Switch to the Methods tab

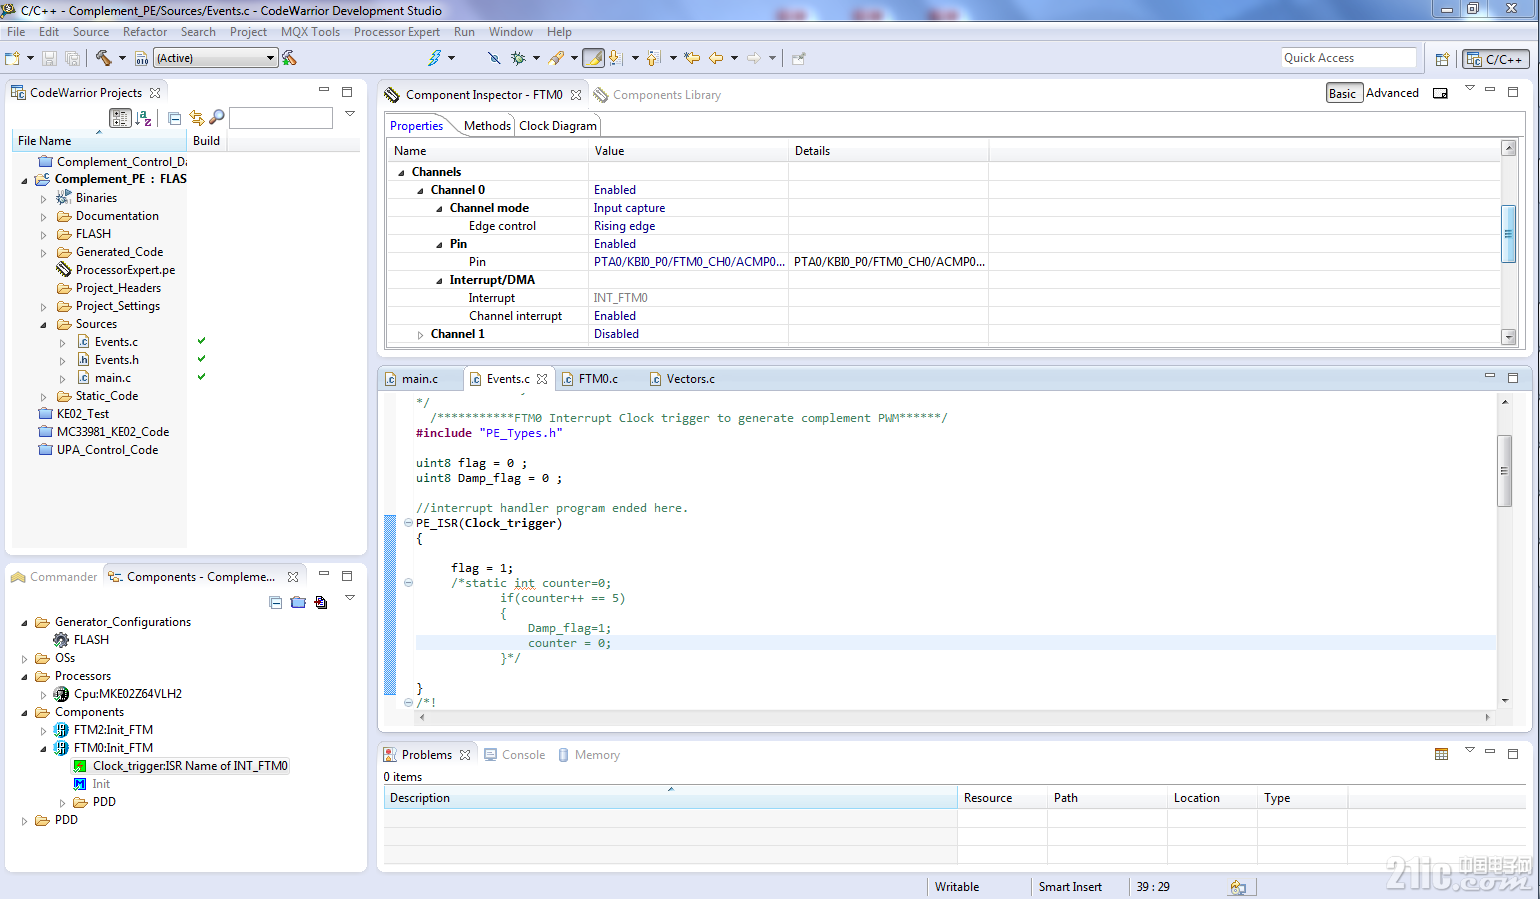[487, 126]
